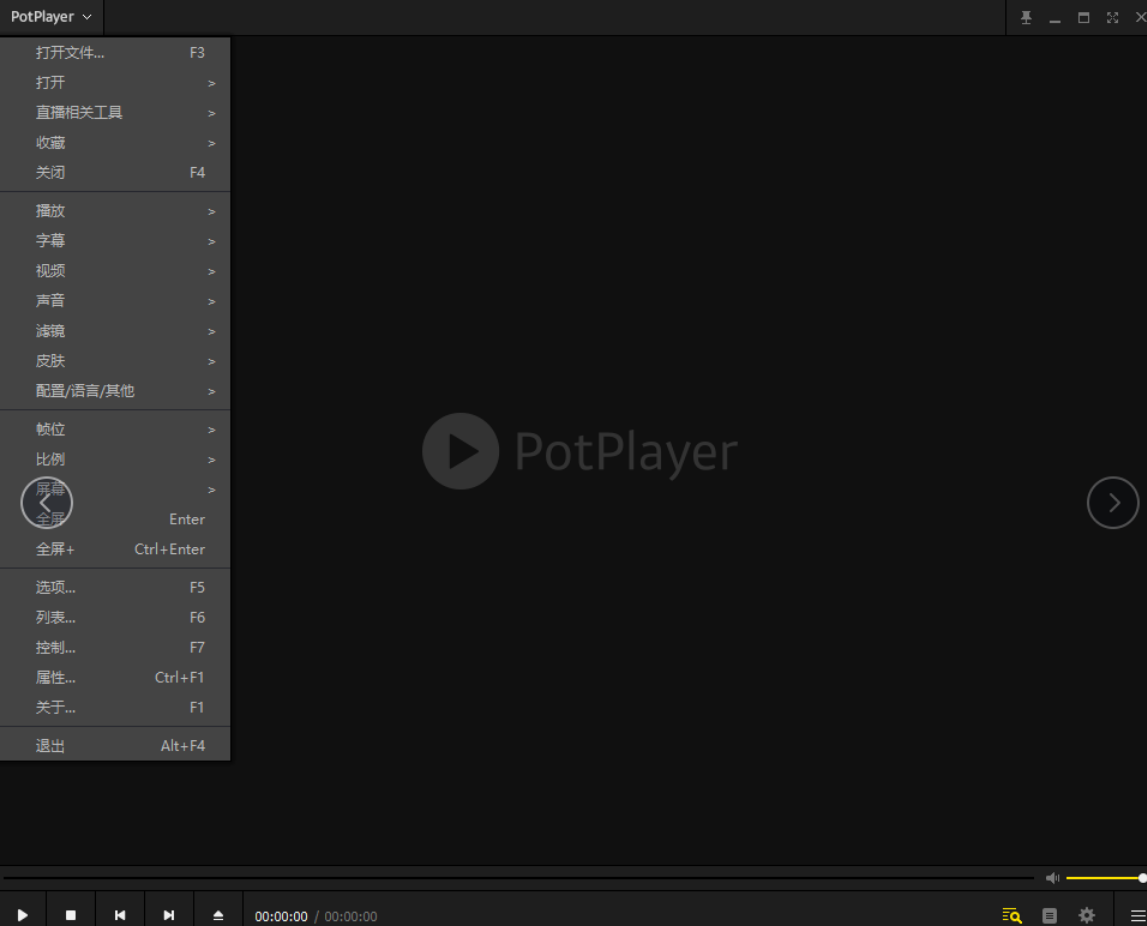
Task: Click the hamburger menu icon at bottom right
Action: pyautogui.click(x=1138, y=915)
